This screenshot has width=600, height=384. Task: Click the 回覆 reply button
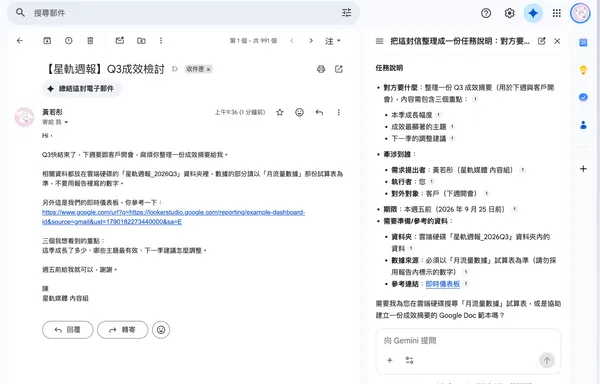[67, 330]
